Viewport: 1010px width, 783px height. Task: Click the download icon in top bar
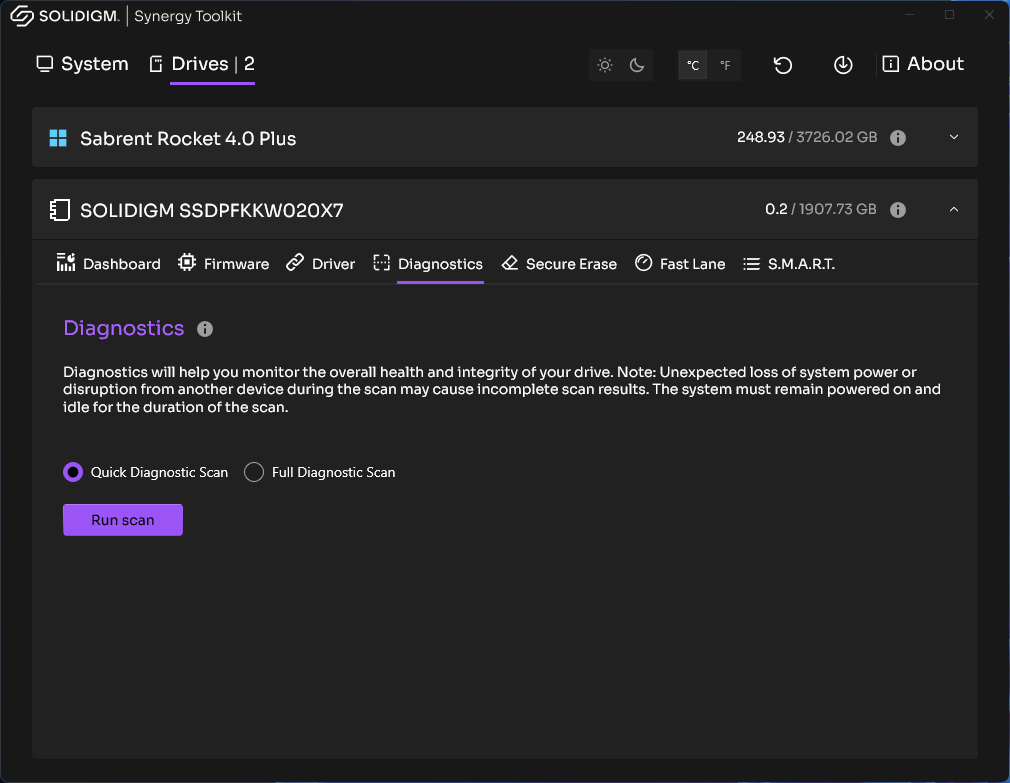coord(843,65)
